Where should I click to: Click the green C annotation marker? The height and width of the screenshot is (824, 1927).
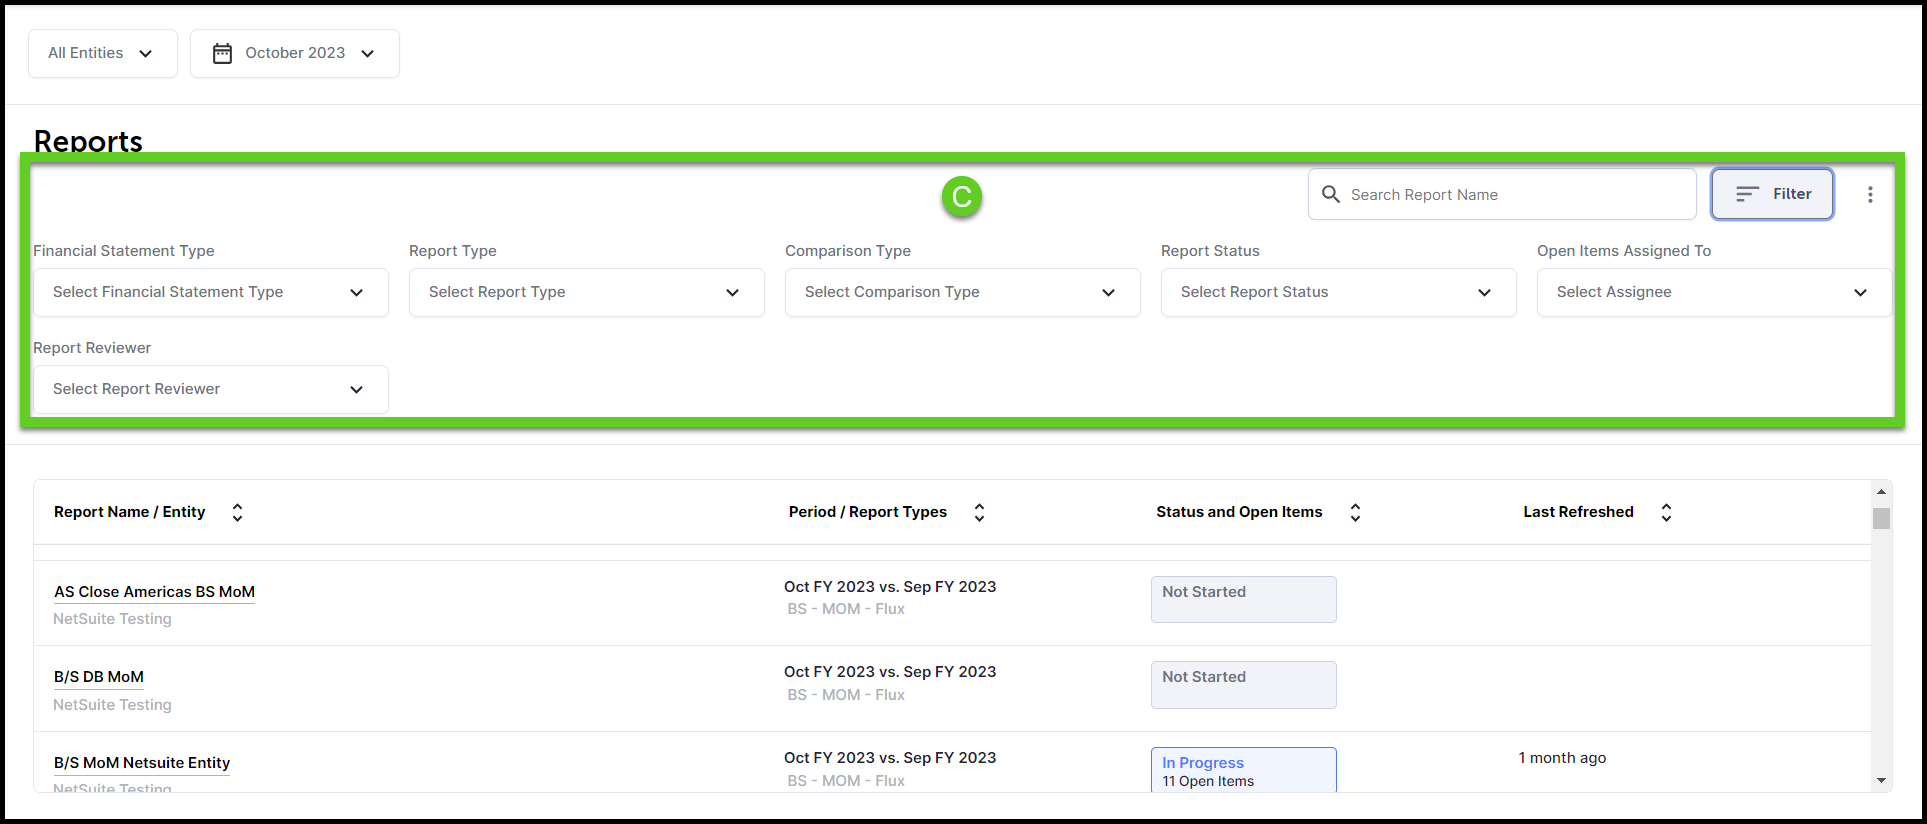961,197
